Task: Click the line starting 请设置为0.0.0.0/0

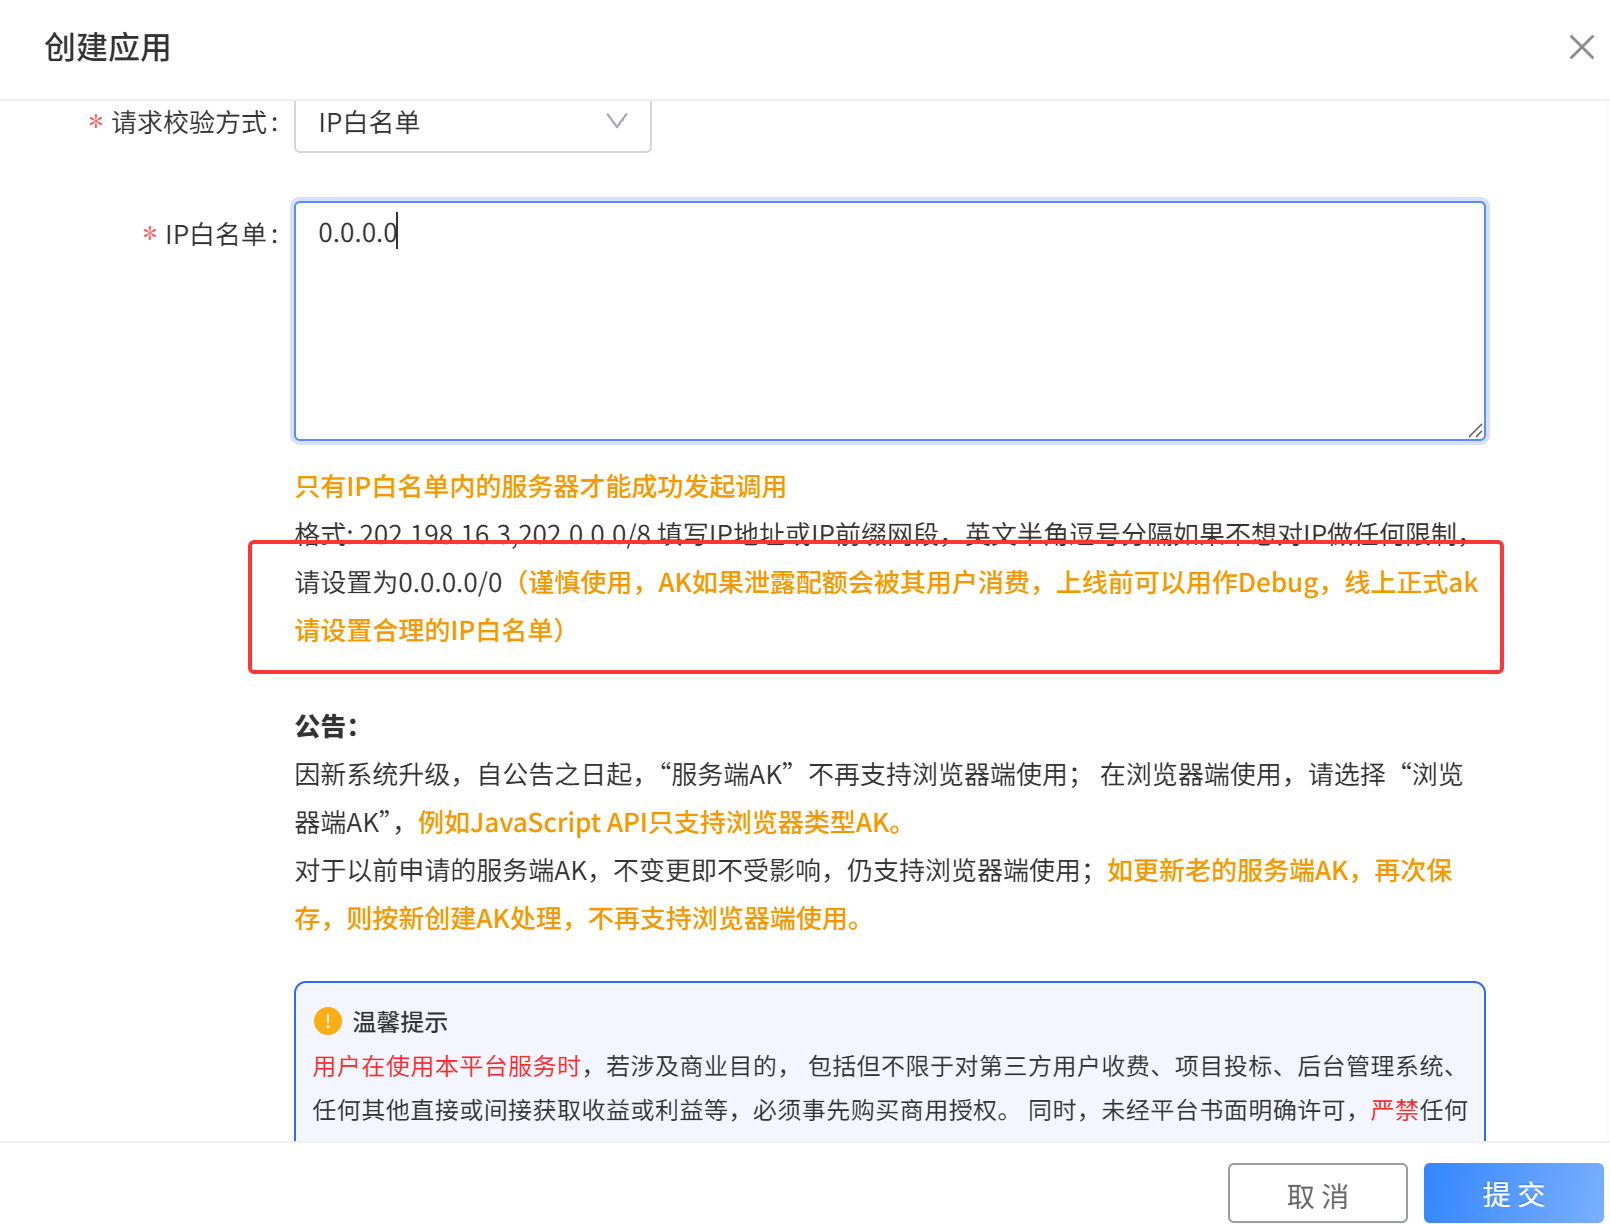Action: (886, 583)
